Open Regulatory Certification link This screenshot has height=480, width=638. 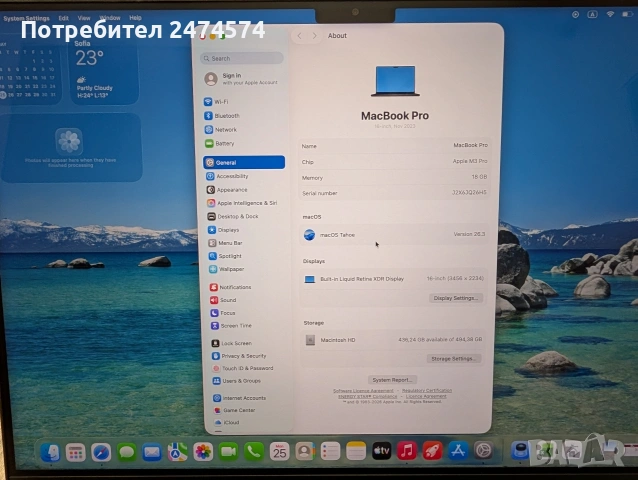point(427,391)
